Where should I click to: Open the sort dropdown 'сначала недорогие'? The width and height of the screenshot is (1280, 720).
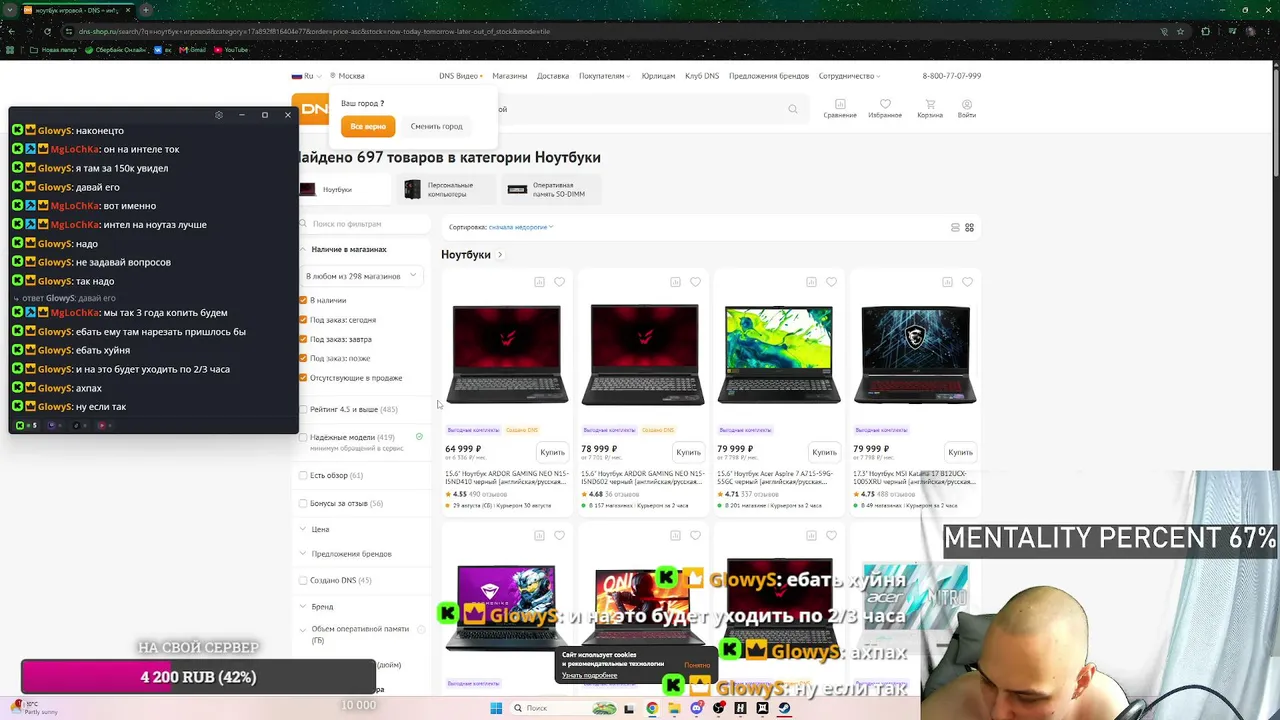[x=520, y=227]
